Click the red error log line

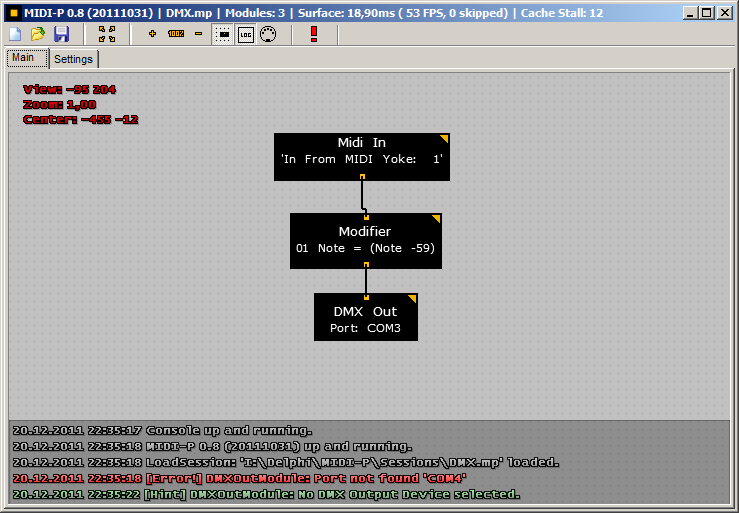click(239, 478)
